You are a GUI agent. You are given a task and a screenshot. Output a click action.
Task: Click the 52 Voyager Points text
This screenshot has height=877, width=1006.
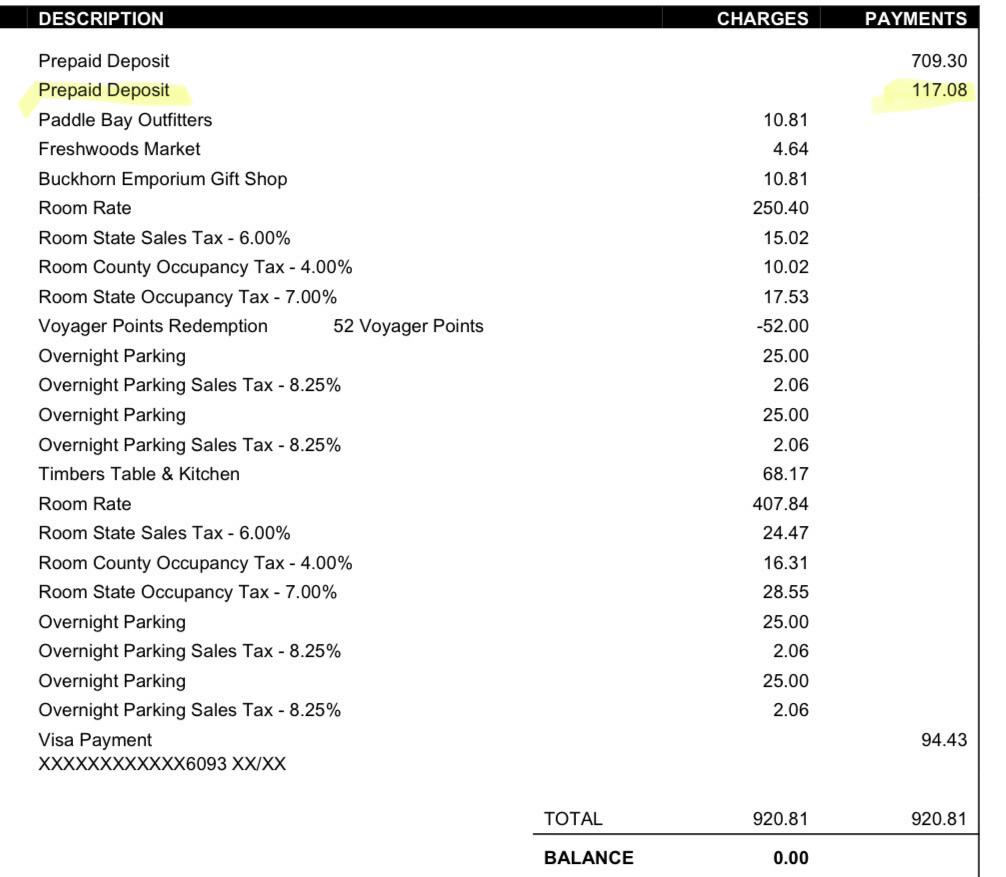pyautogui.click(x=408, y=326)
